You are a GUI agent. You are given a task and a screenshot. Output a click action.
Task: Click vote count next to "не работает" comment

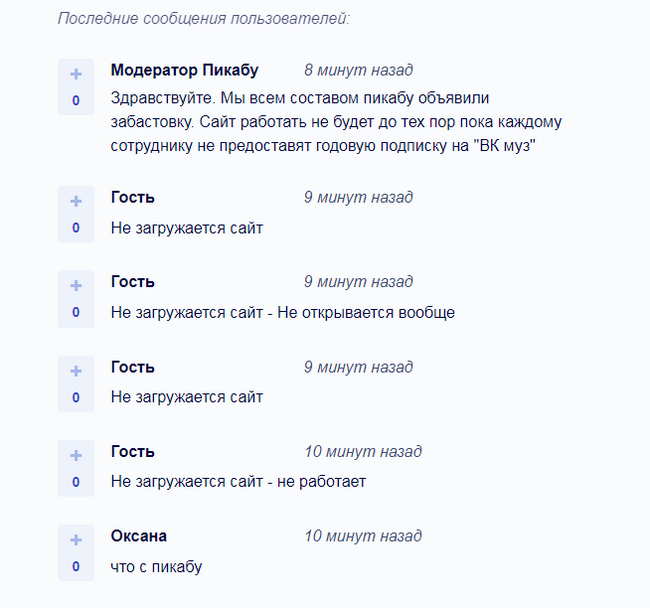pyautogui.click(x=75, y=481)
